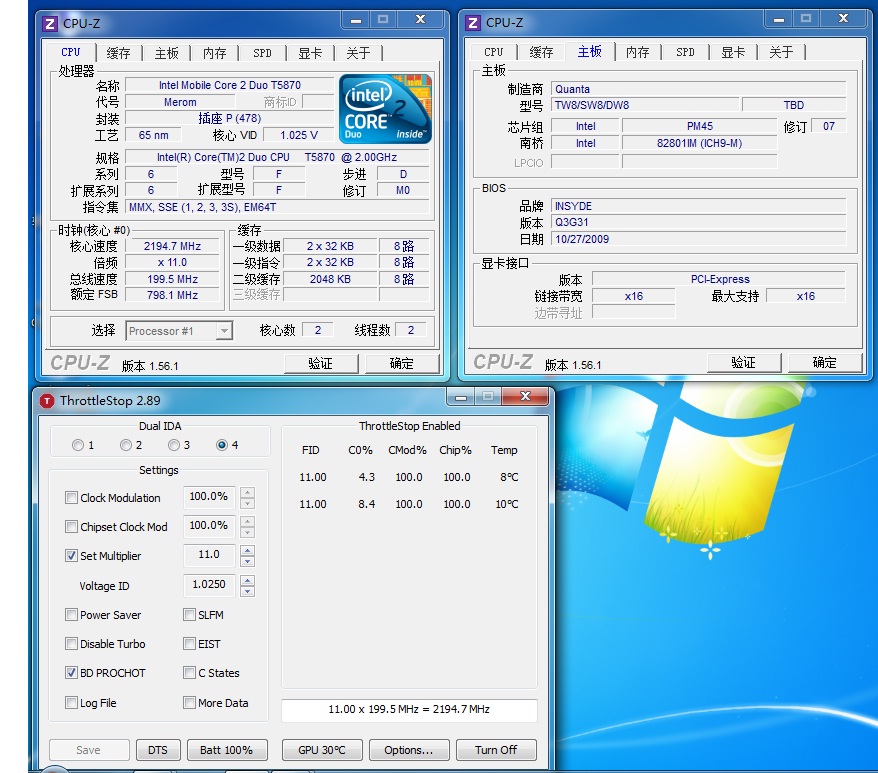Decrease the Set Multiplier value
Image resolution: width=878 pixels, height=773 pixels.
pyautogui.click(x=247, y=561)
